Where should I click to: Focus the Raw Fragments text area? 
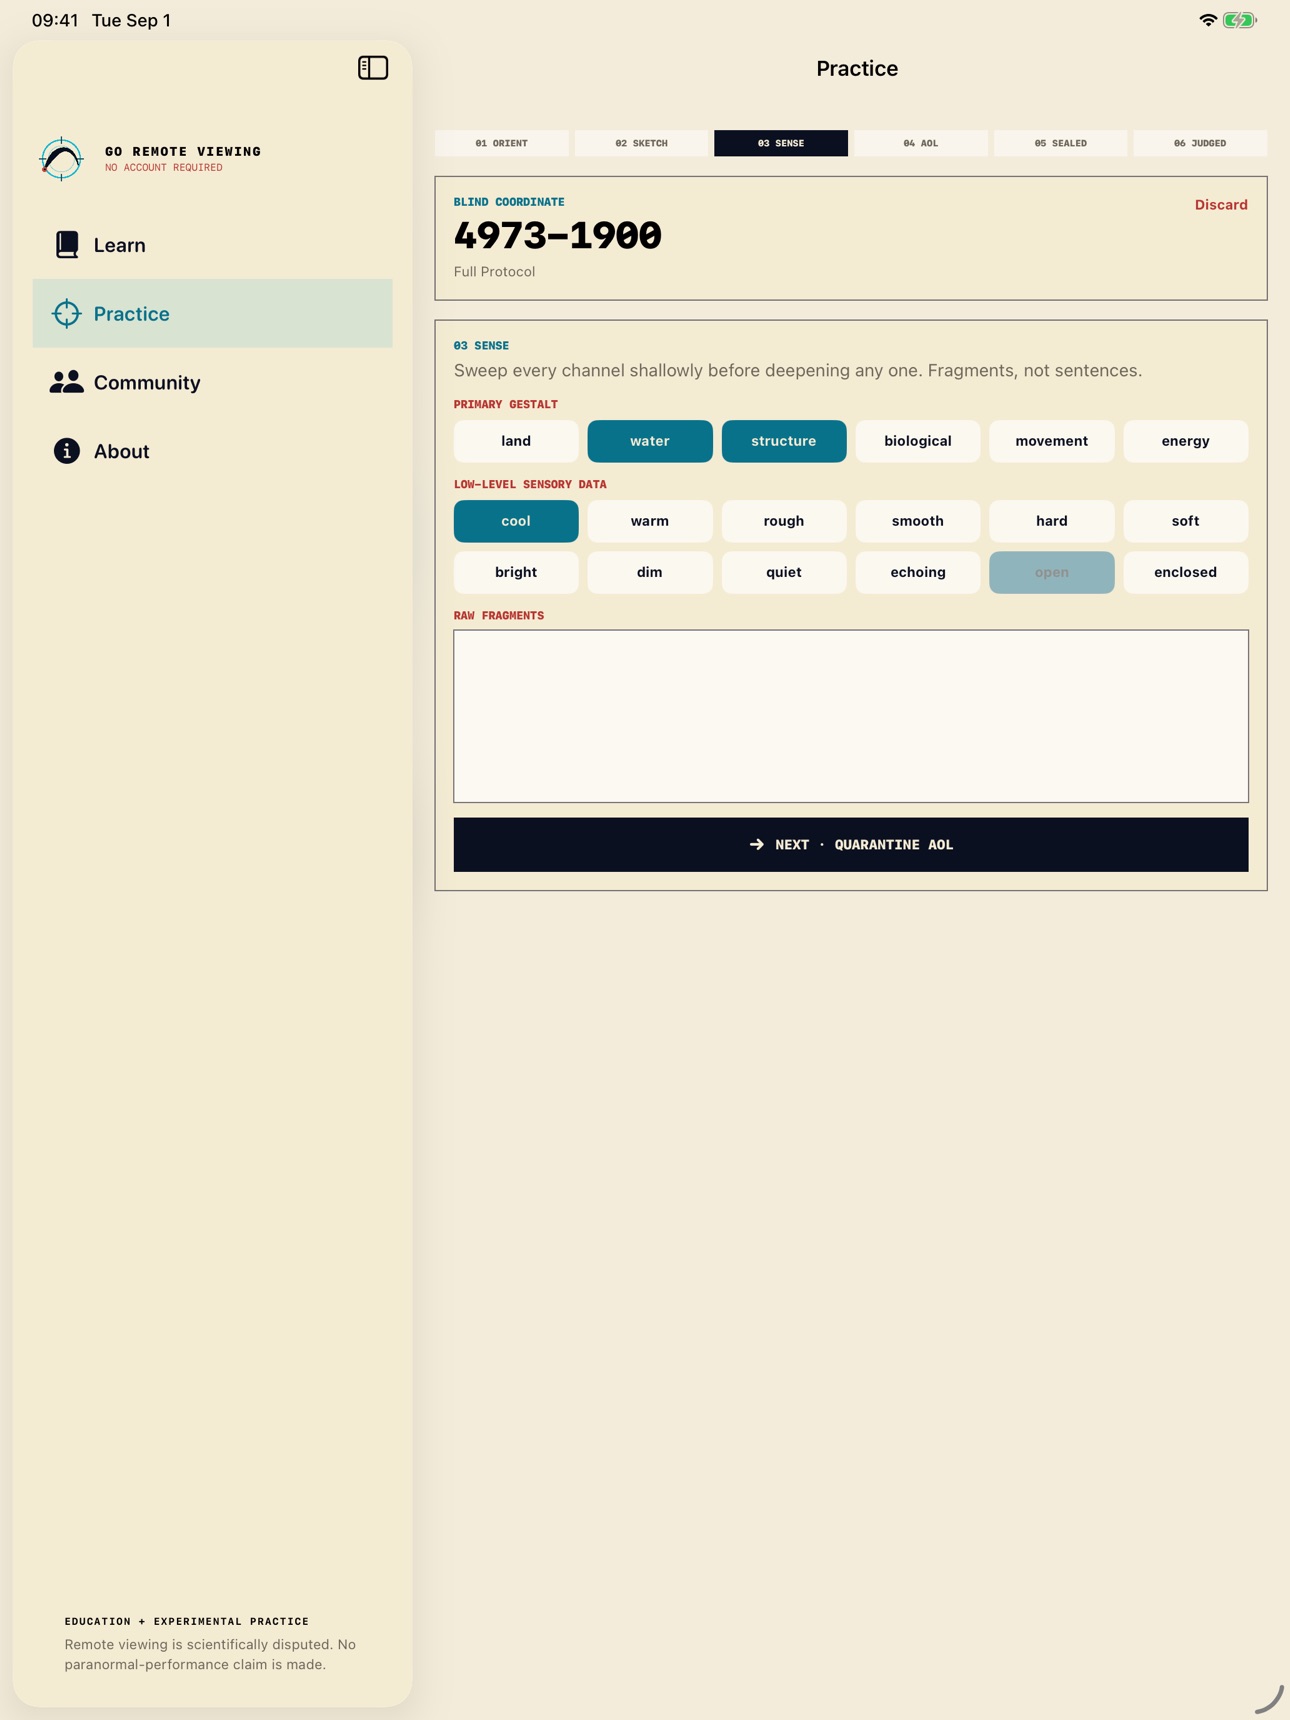pyautogui.click(x=851, y=716)
